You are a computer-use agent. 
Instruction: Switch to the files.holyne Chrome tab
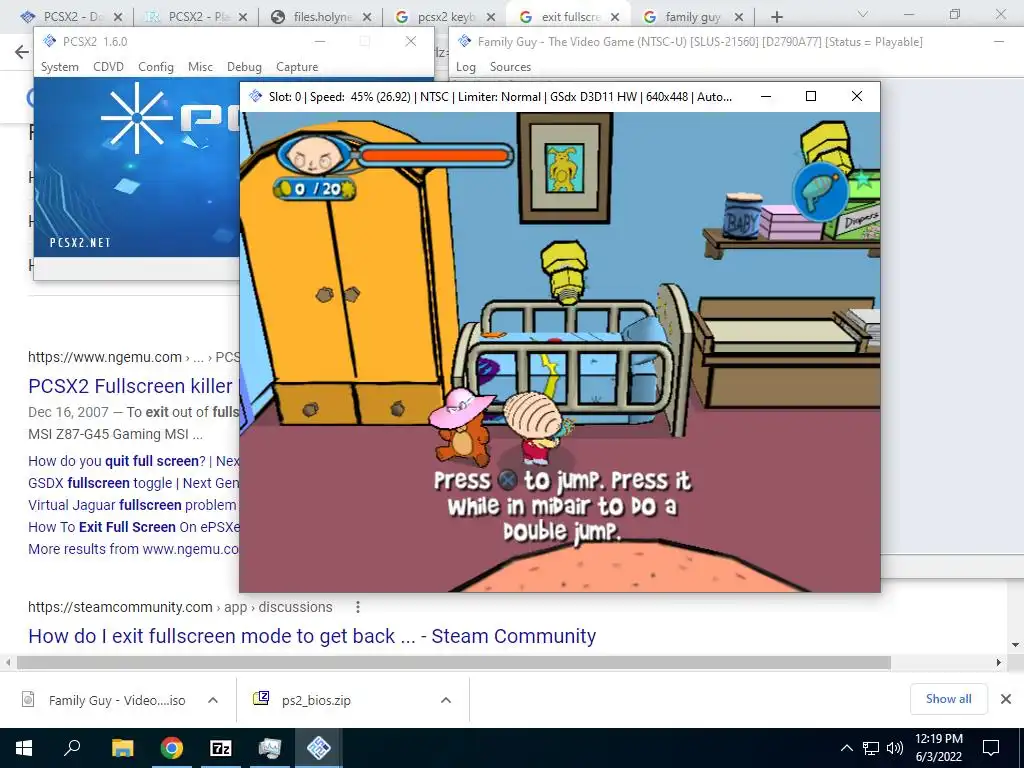[321, 17]
